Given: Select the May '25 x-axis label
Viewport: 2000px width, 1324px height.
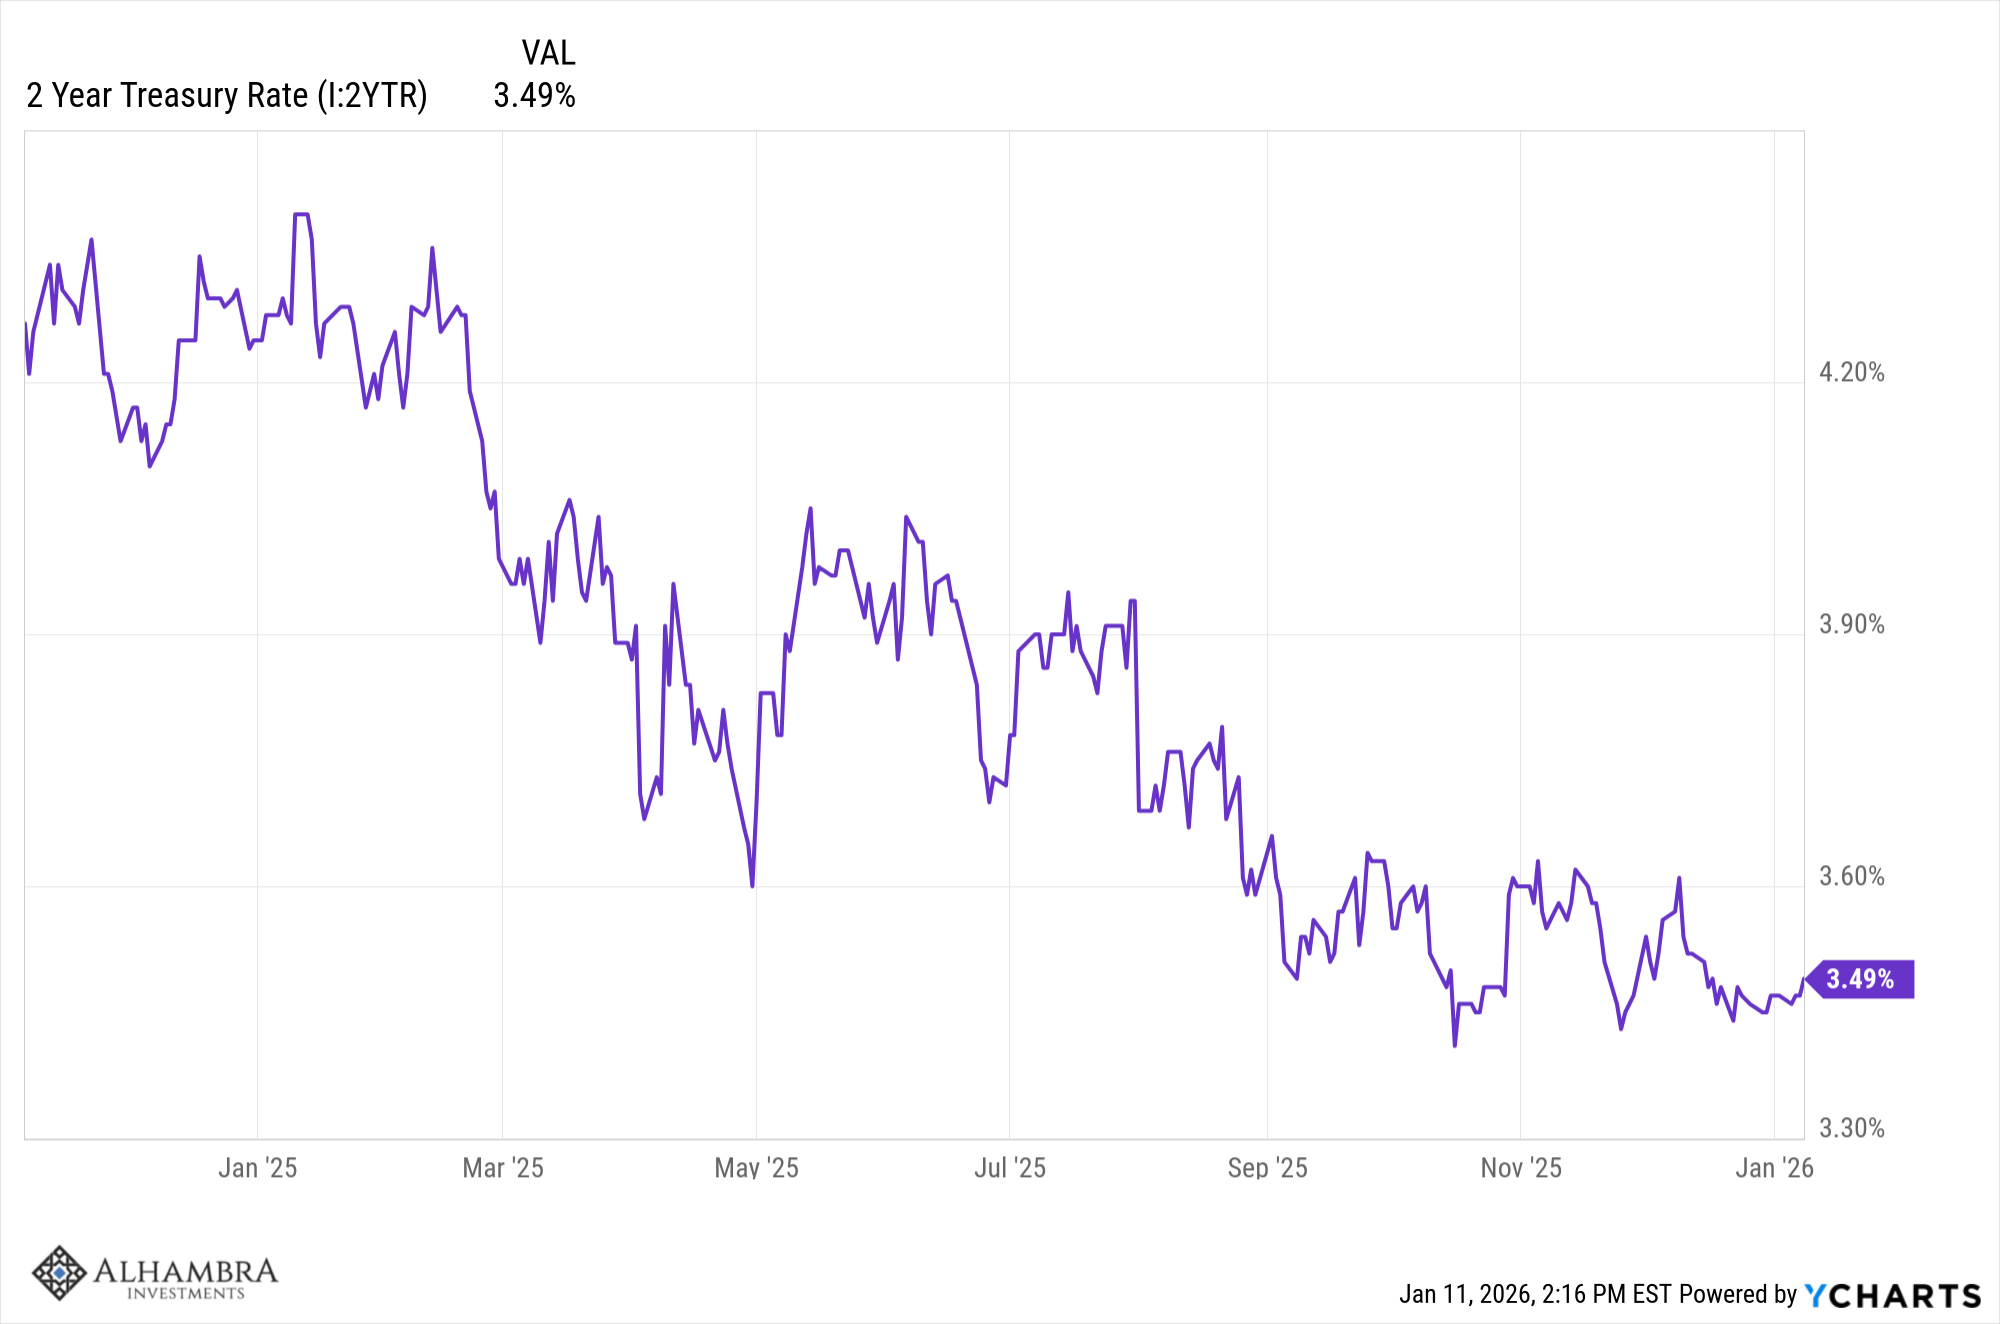Looking at the screenshot, I should (x=757, y=1168).
